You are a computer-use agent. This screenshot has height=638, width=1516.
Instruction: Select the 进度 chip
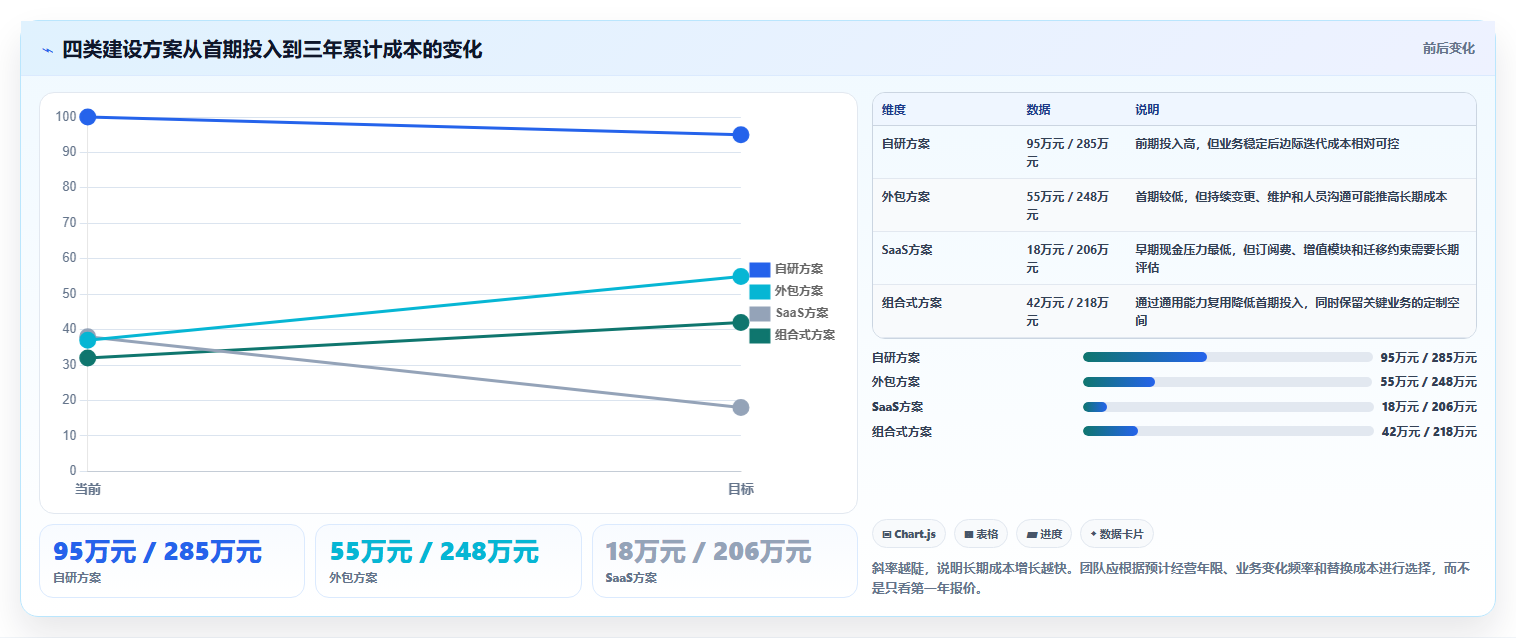1044,534
